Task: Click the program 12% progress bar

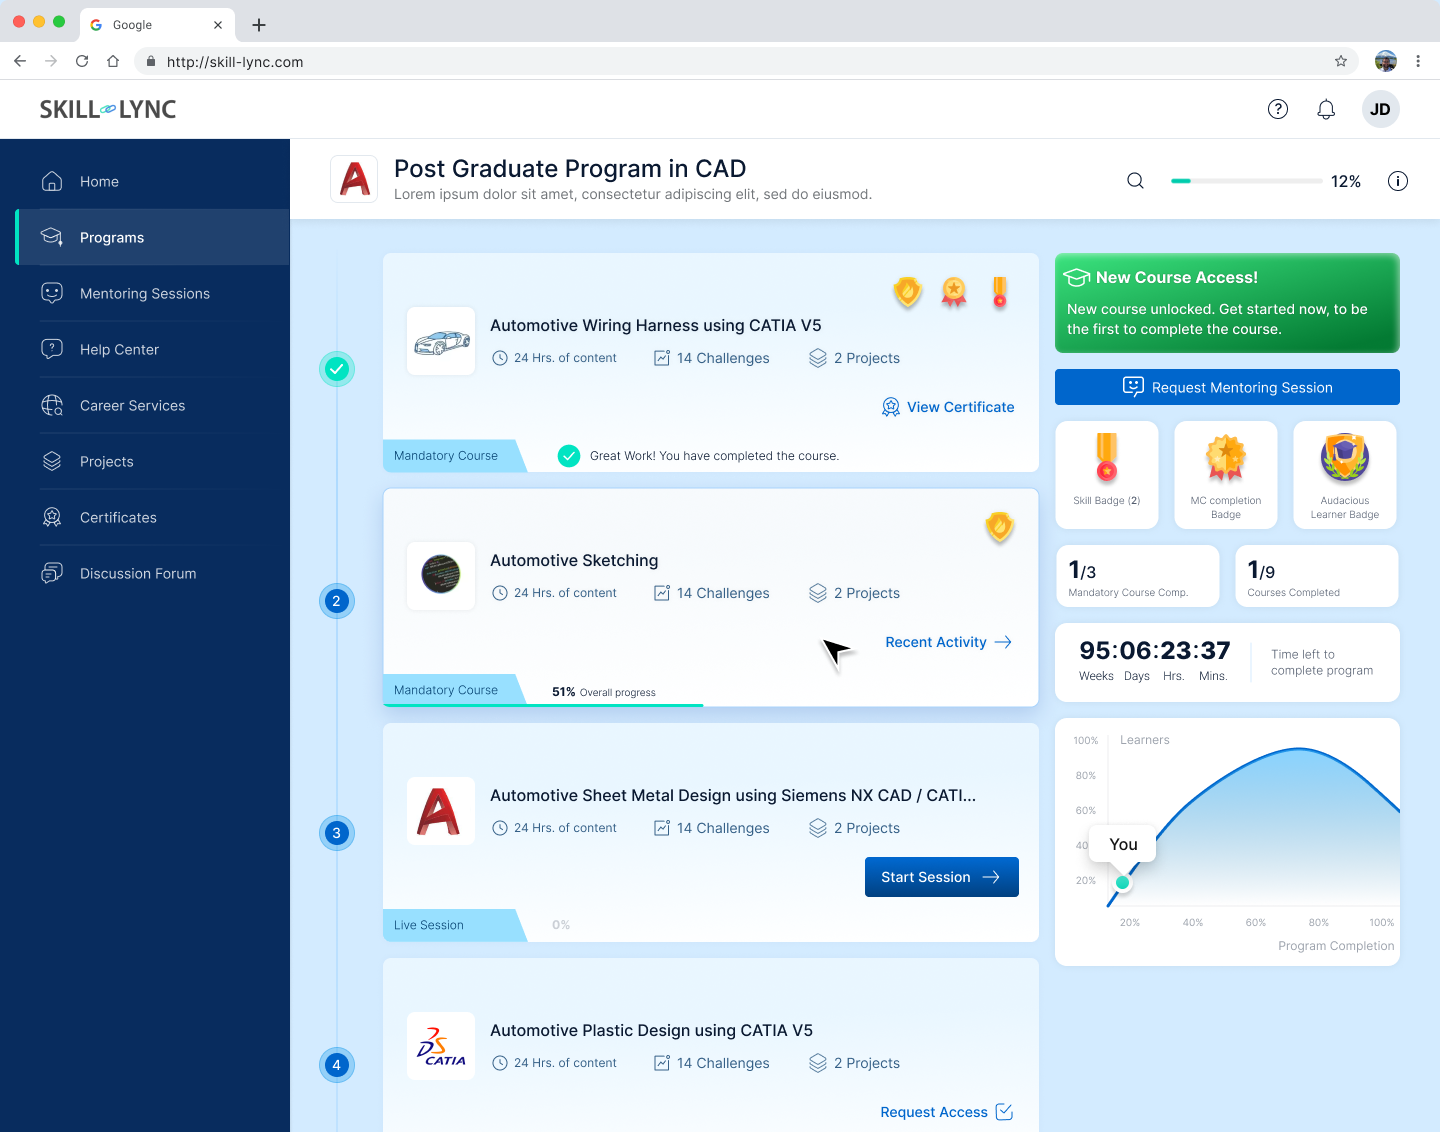Action: [x=1247, y=181]
